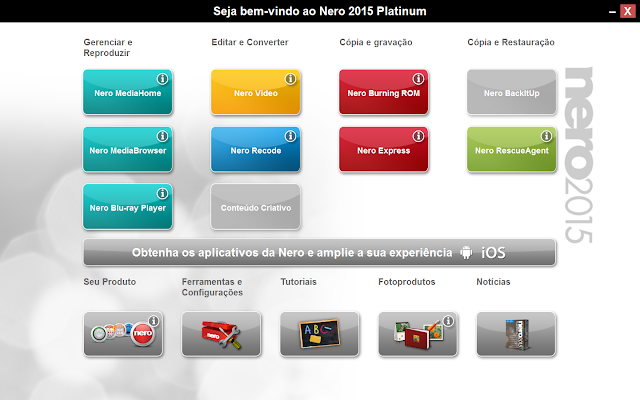Click the iOS label in banner
The height and width of the screenshot is (400, 640).
(493, 253)
